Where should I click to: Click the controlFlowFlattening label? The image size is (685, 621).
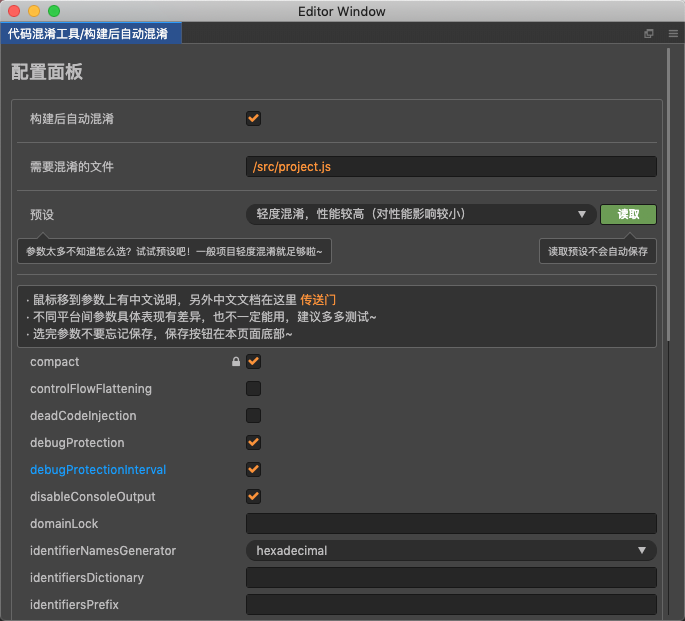(91, 389)
